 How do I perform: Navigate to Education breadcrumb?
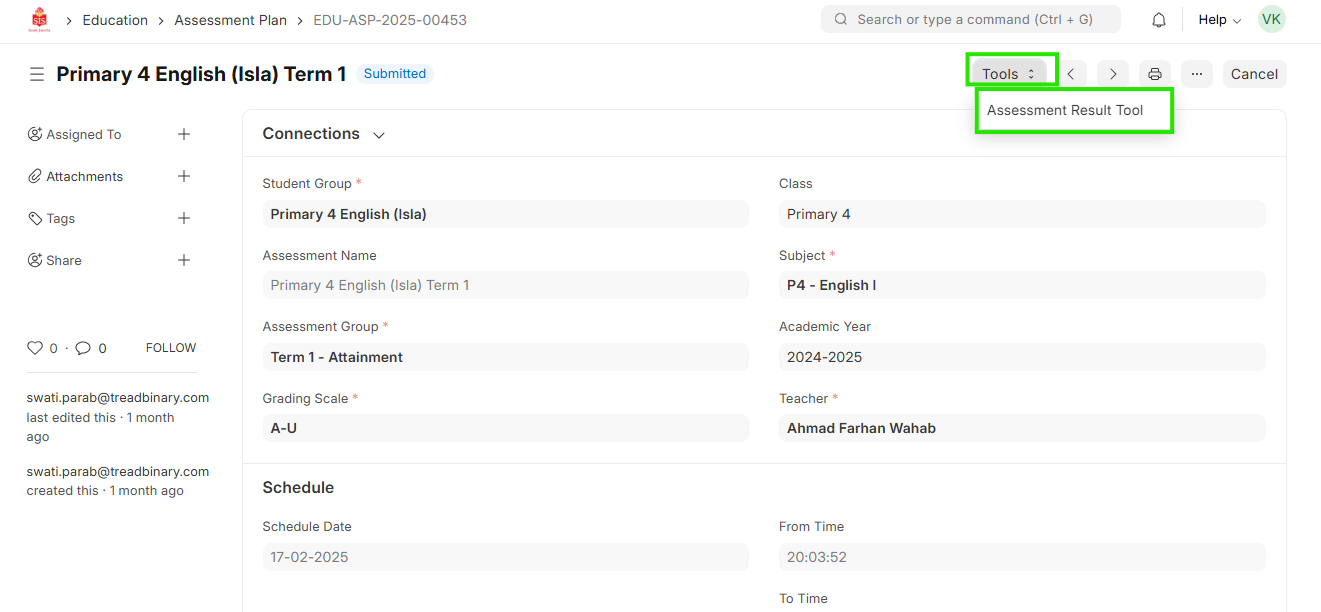coord(115,20)
